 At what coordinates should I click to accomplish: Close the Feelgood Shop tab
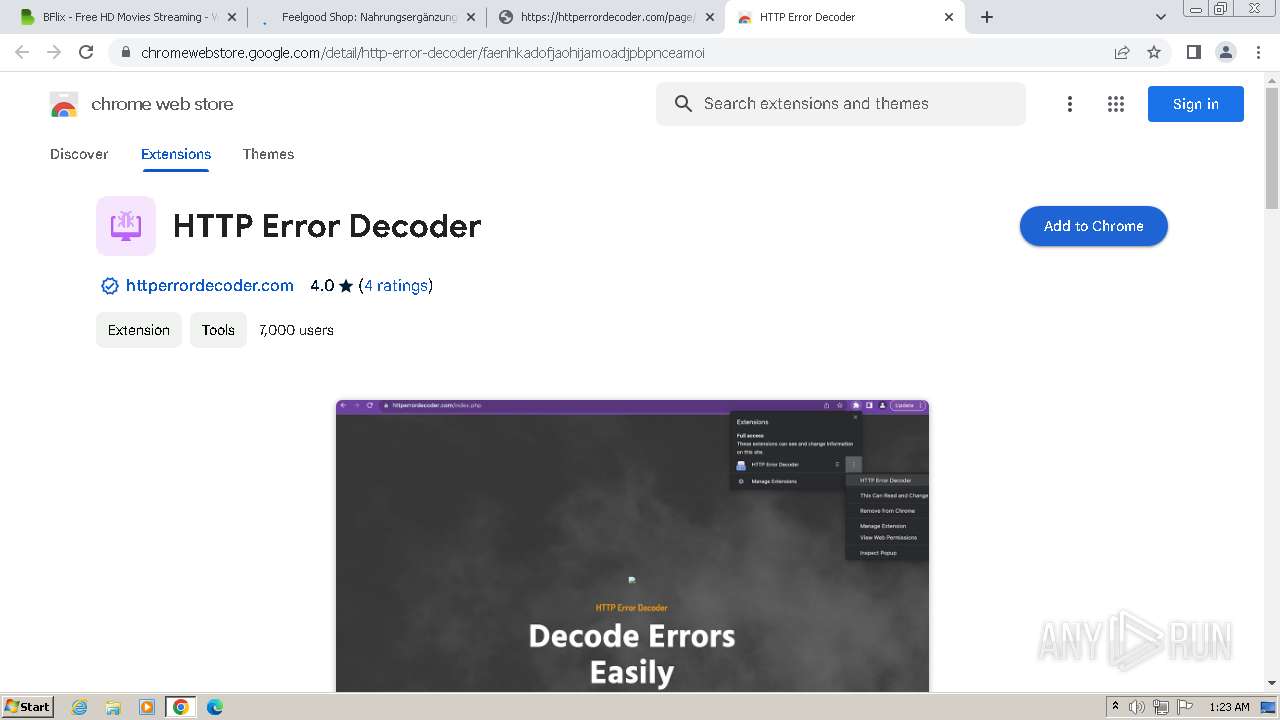tap(471, 17)
